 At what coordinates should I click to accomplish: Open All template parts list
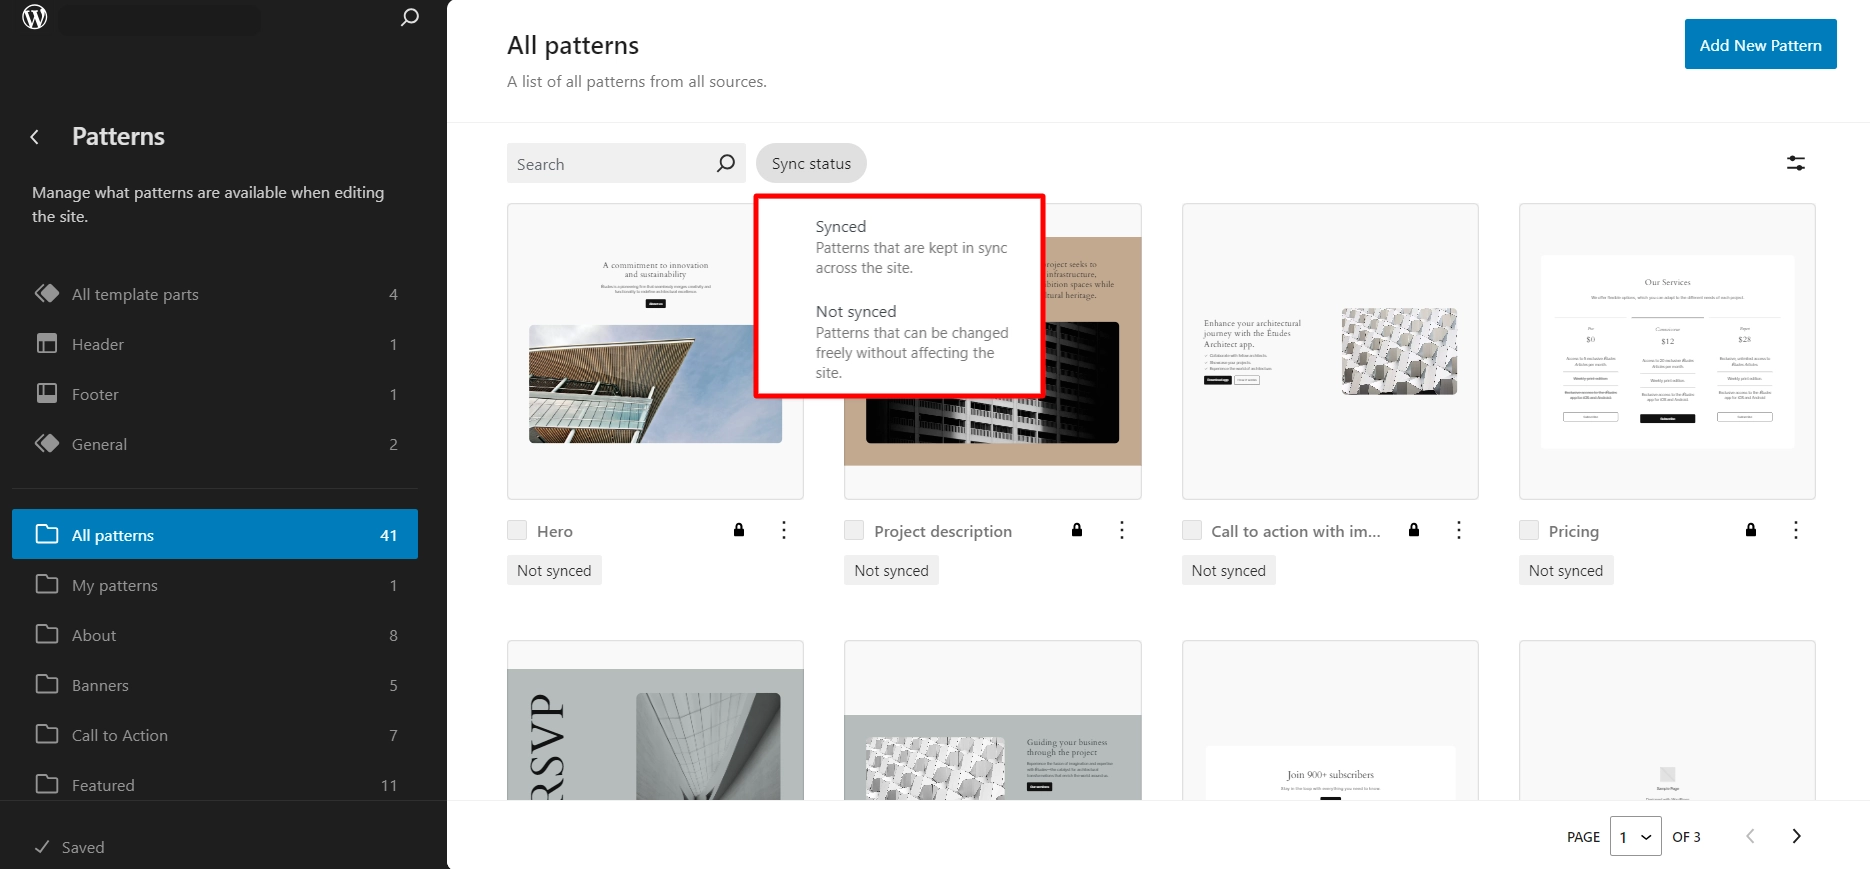click(215, 294)
